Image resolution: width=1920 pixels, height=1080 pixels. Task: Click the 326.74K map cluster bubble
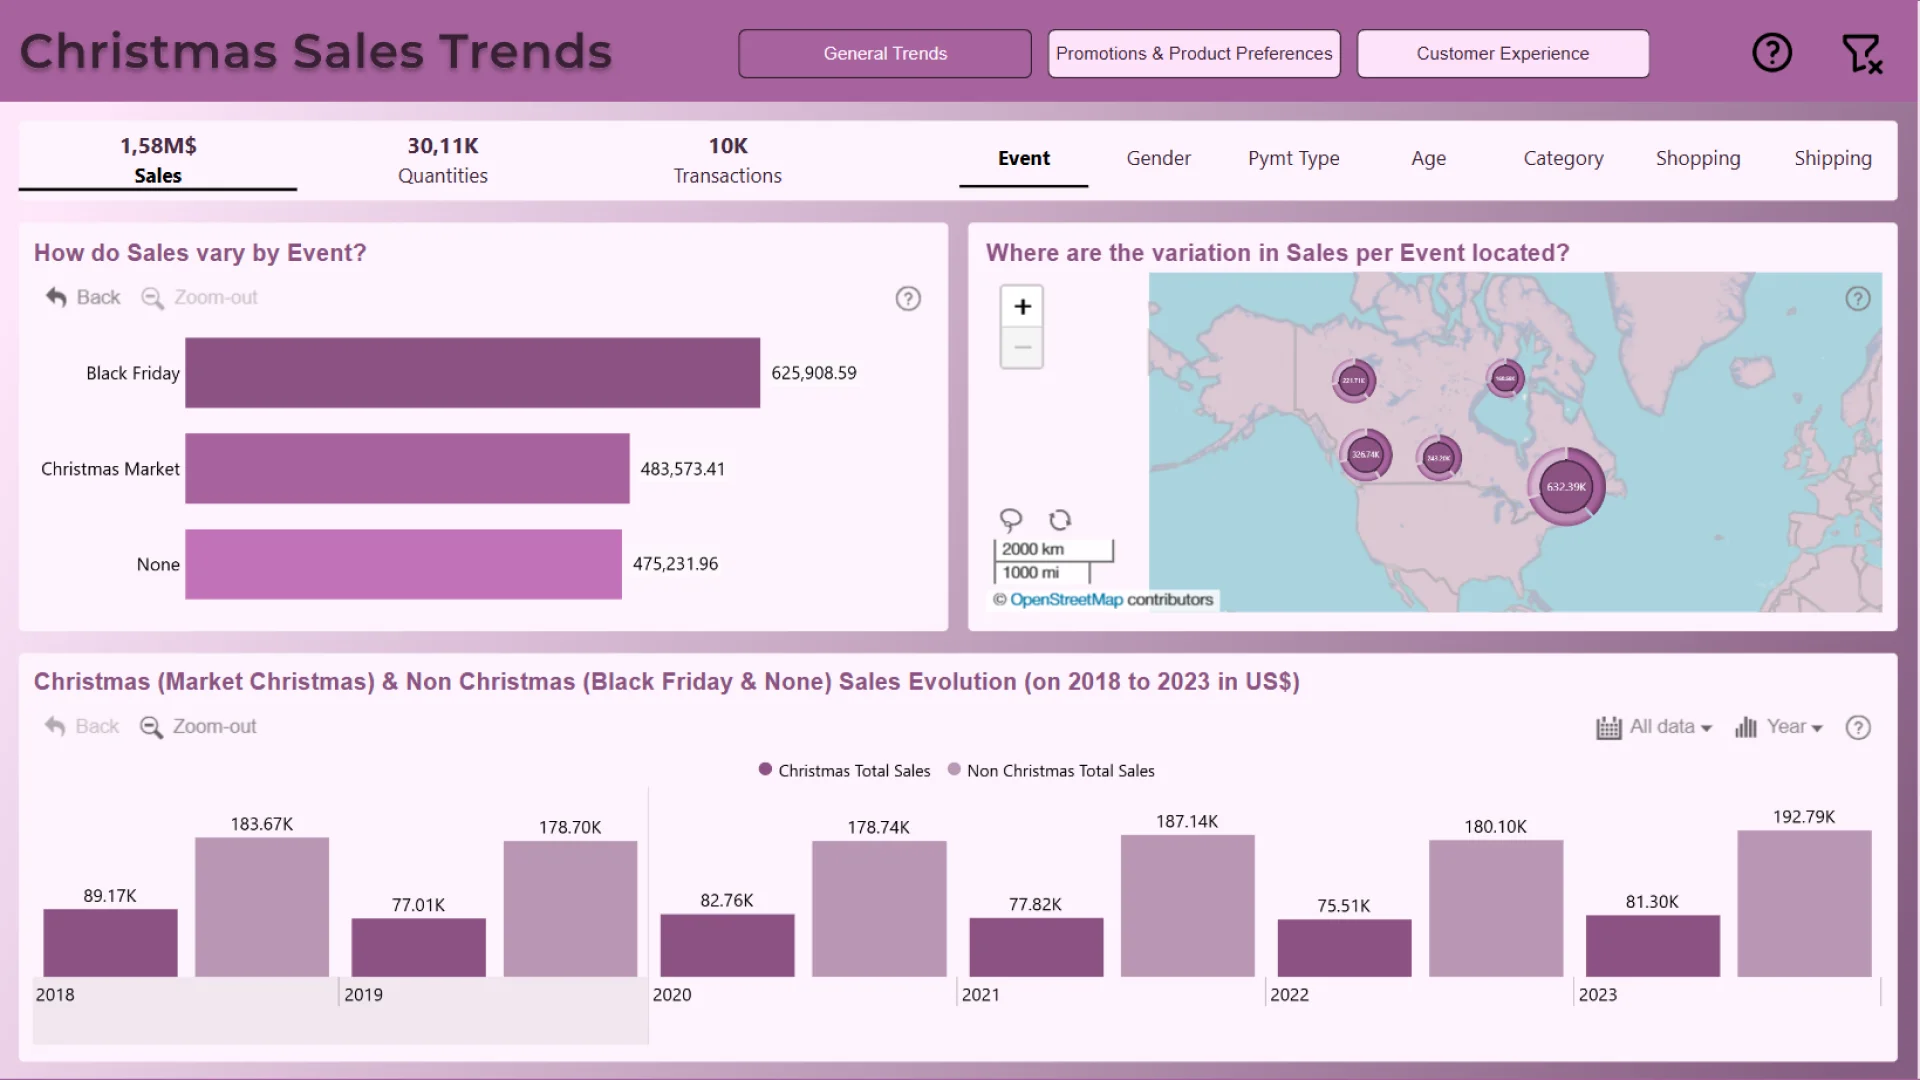(1366, 455)
